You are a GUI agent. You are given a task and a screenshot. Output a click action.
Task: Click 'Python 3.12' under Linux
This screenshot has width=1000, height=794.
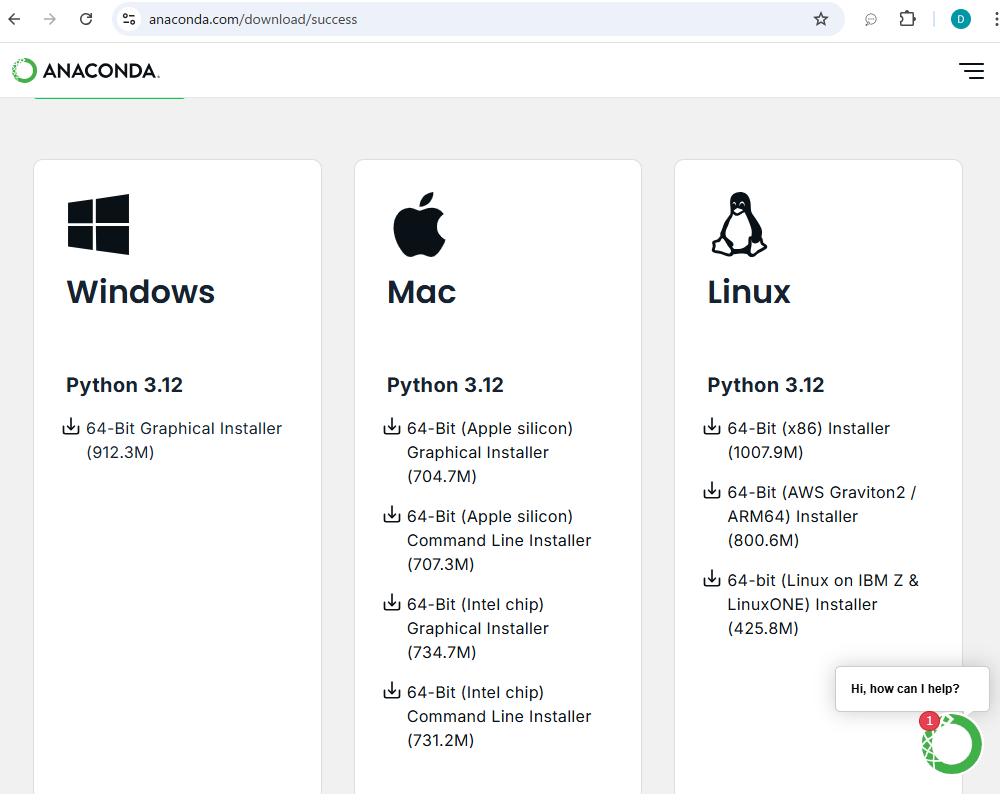(x=766, y=385)
